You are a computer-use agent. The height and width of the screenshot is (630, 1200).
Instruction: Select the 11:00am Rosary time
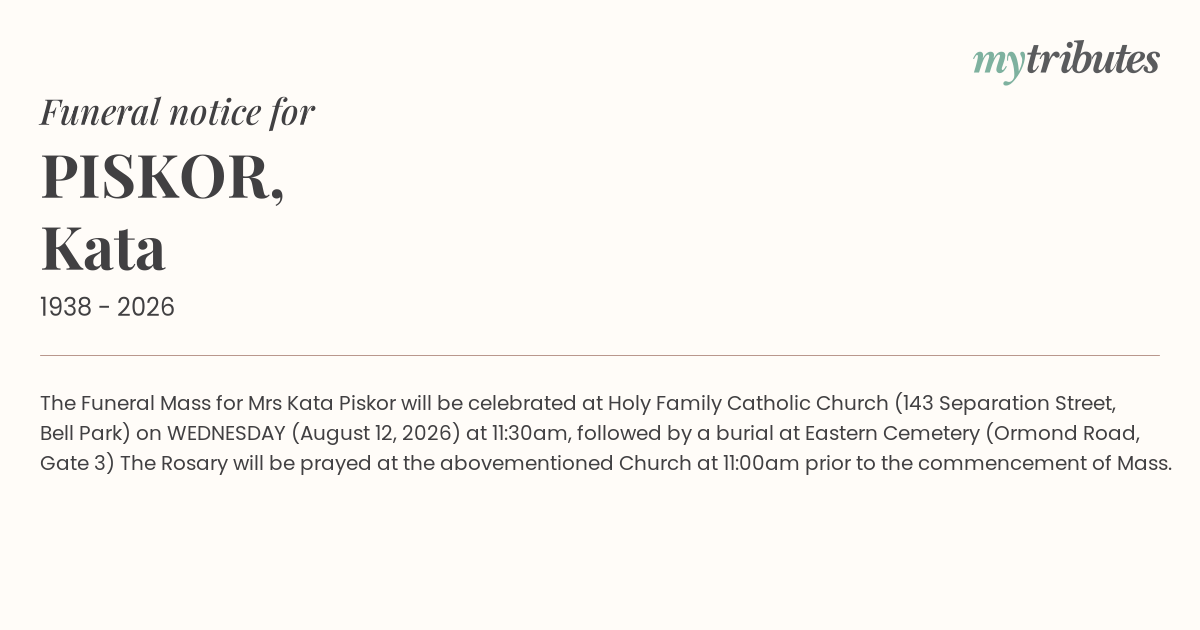point(761,463)
